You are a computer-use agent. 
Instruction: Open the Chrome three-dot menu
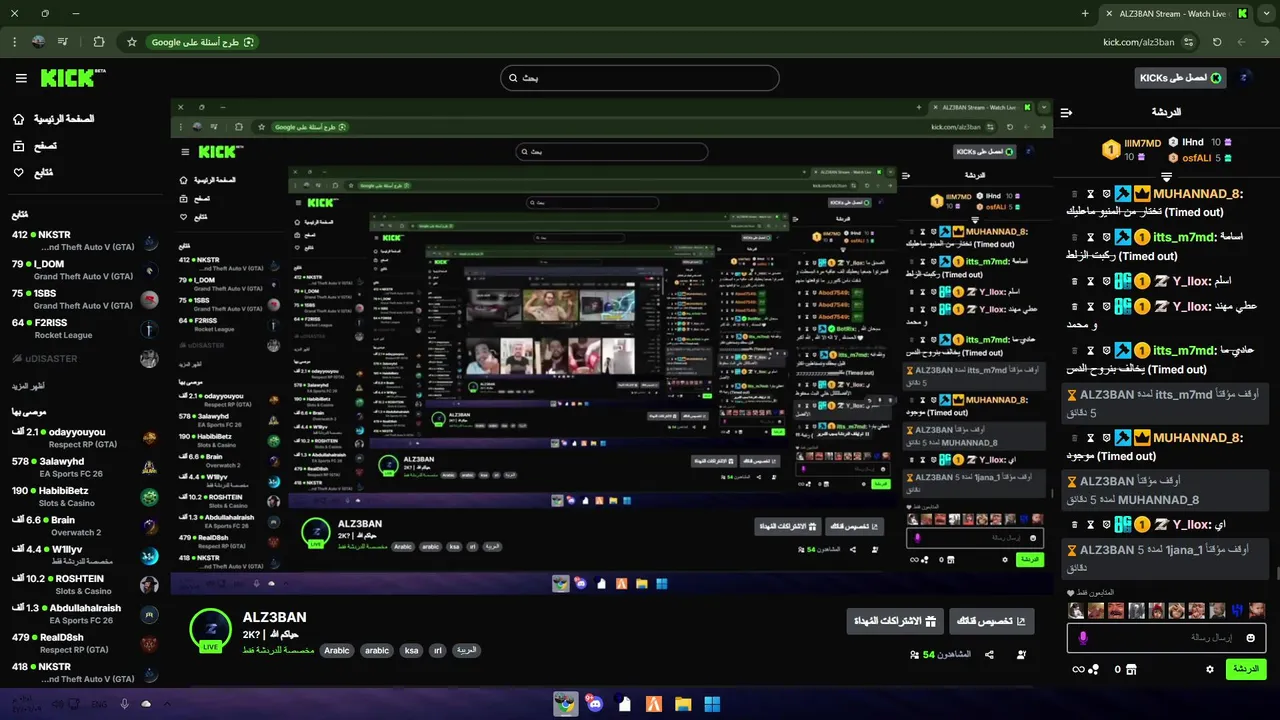pyautogui.click(x=14, y=42)
